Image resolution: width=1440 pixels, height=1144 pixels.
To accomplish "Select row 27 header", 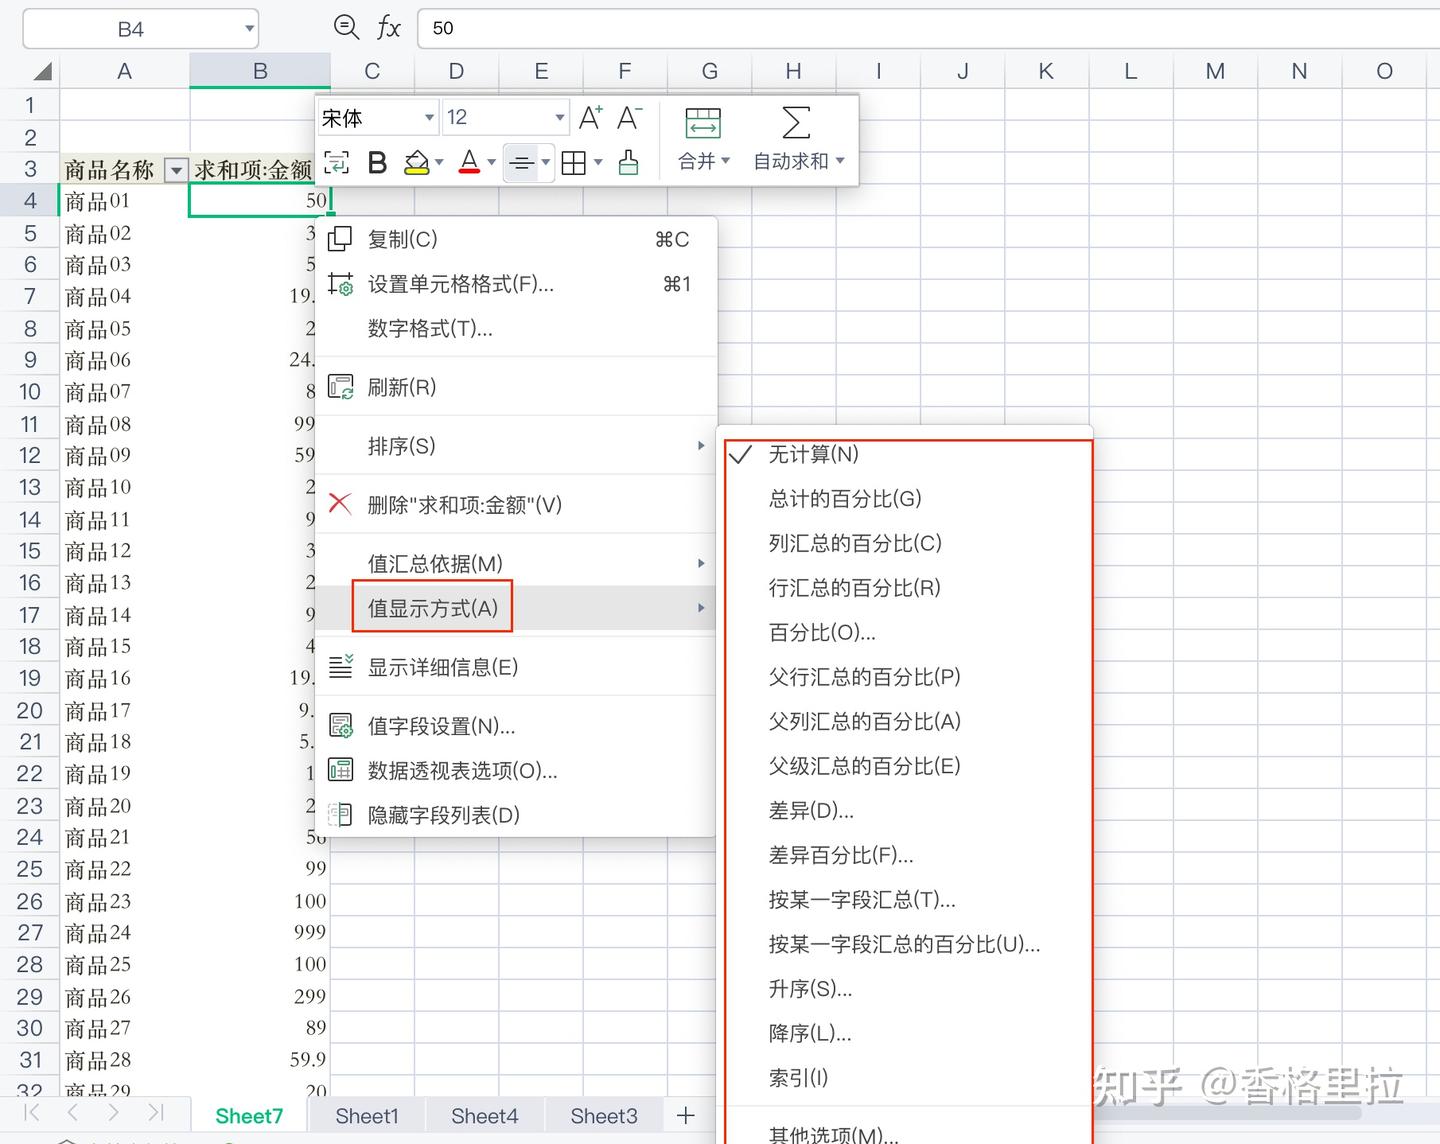I will (30, 932).
